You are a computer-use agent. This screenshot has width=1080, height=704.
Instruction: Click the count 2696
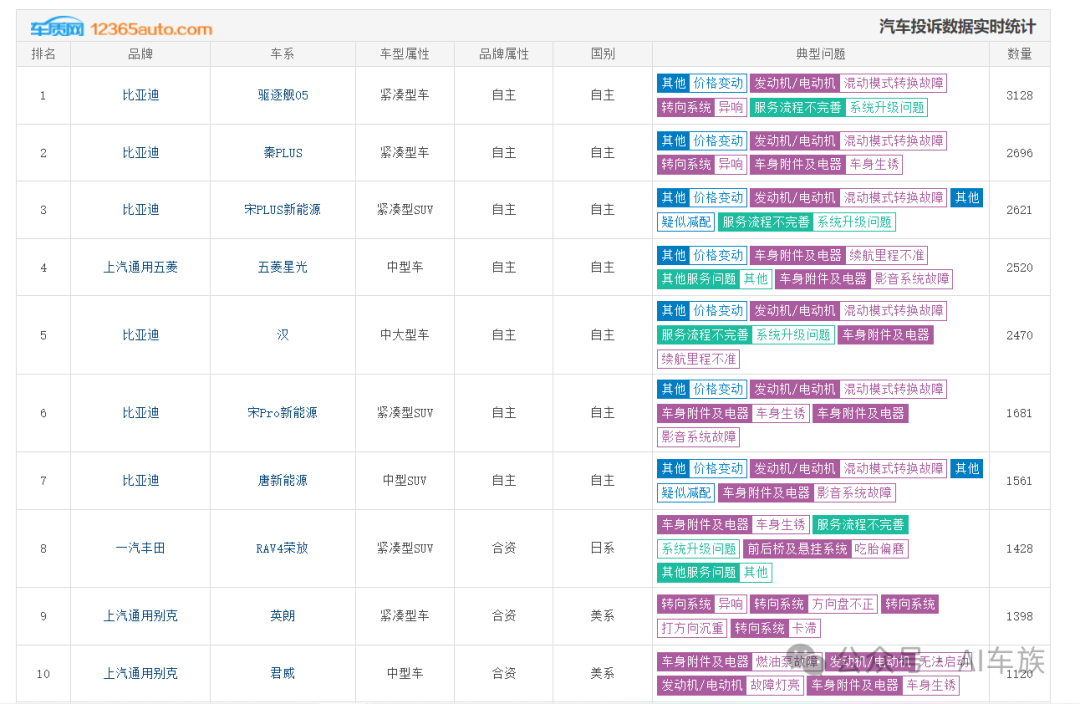coord(1019,153)
